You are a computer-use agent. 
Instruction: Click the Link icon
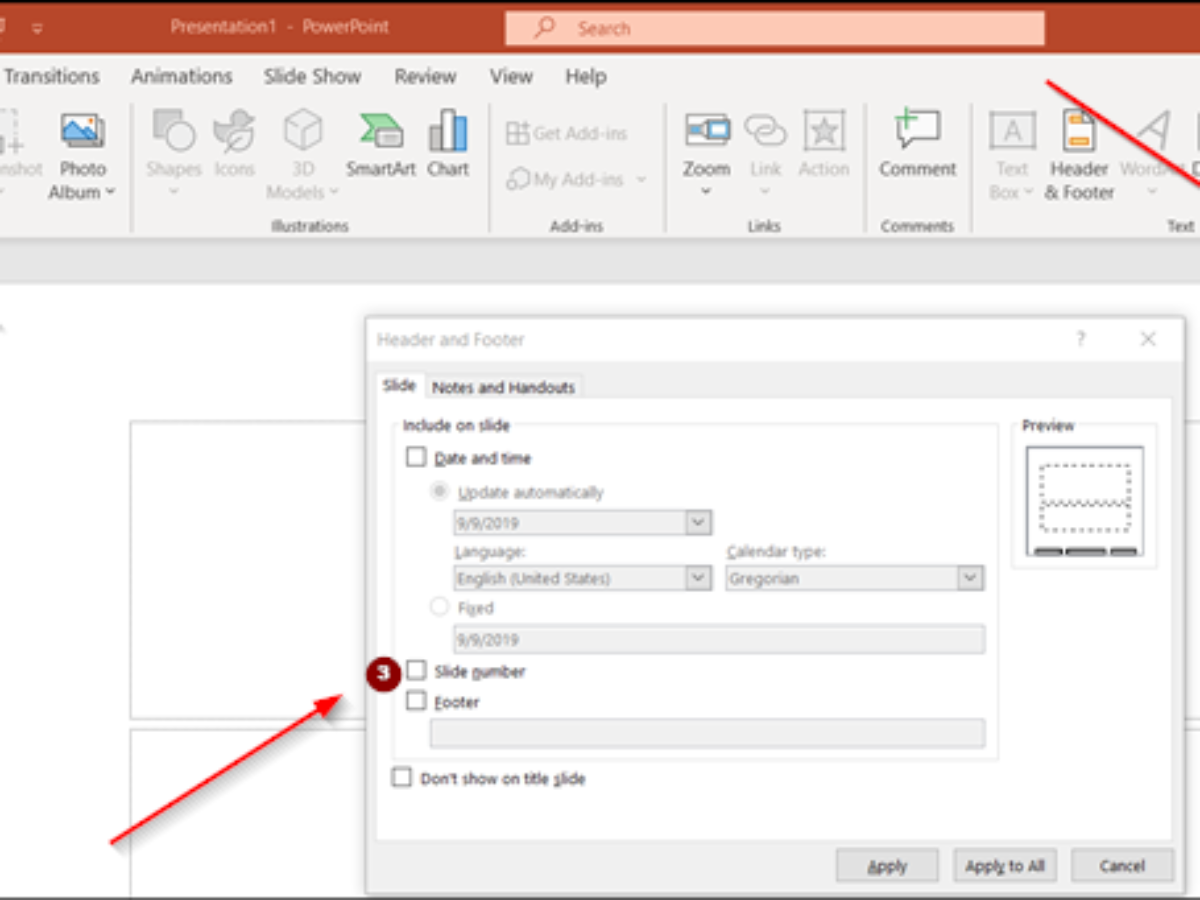coord(765,130)
